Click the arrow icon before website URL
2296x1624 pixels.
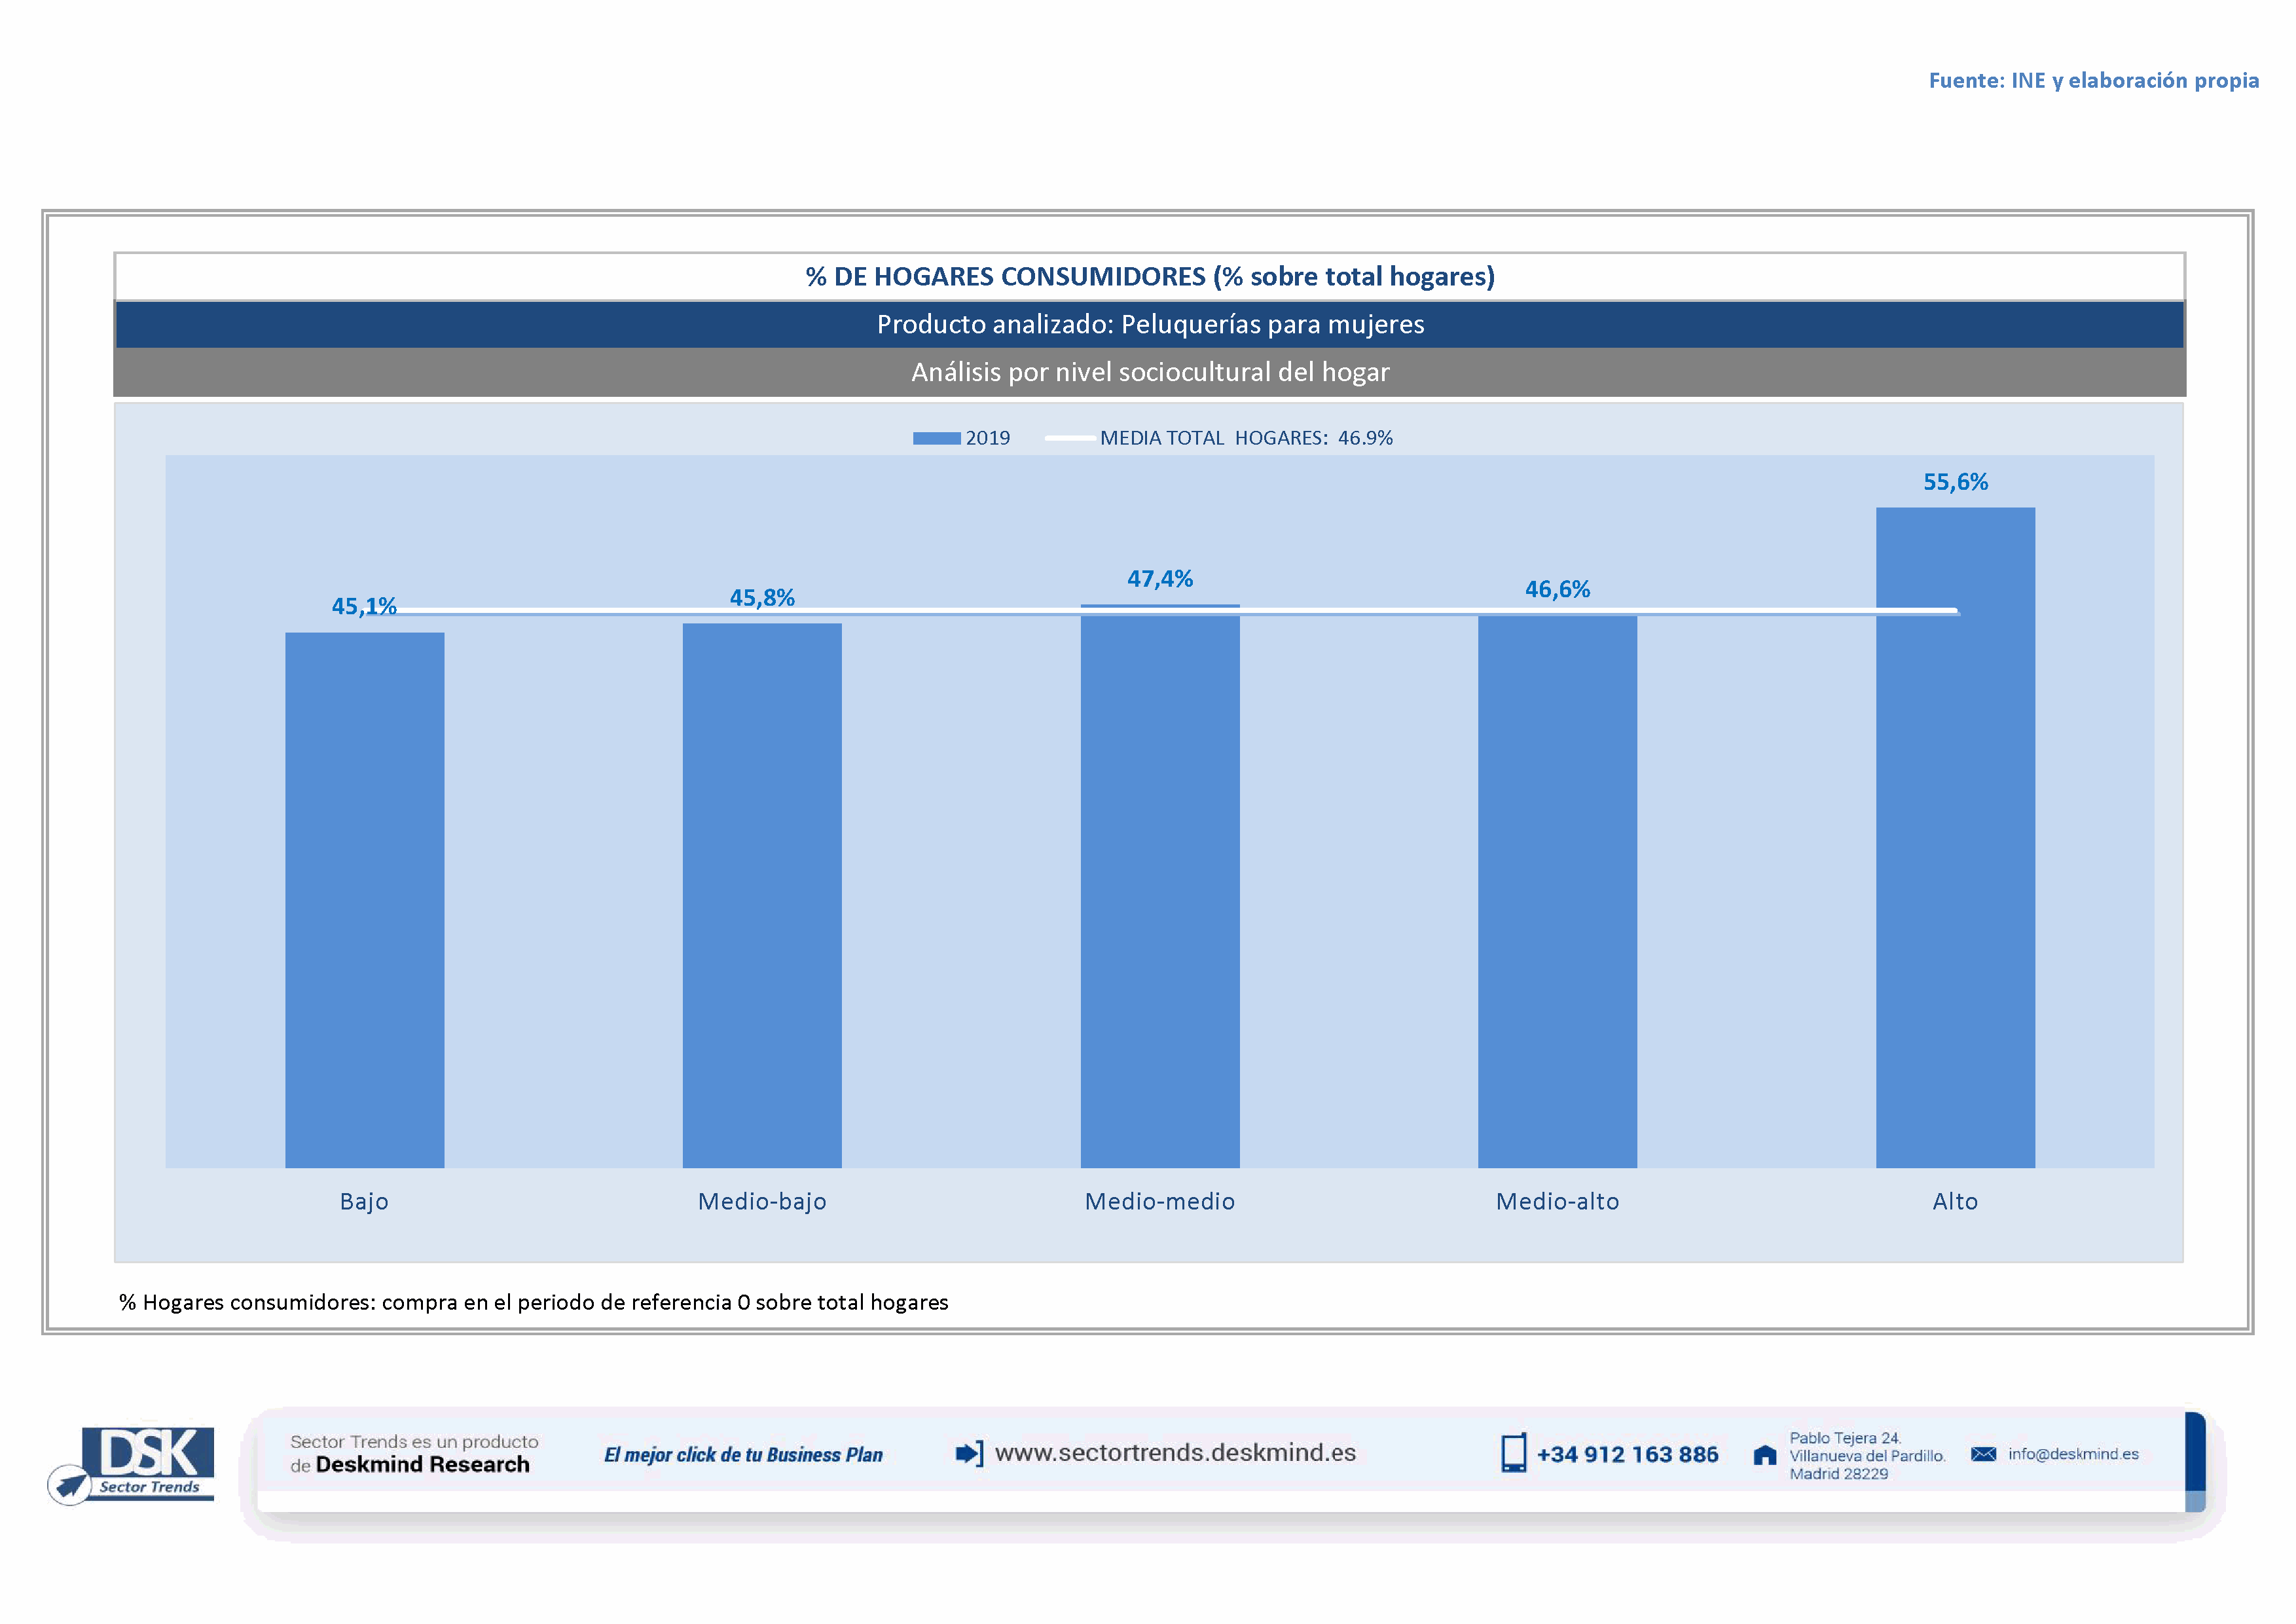coord(969,1453)
